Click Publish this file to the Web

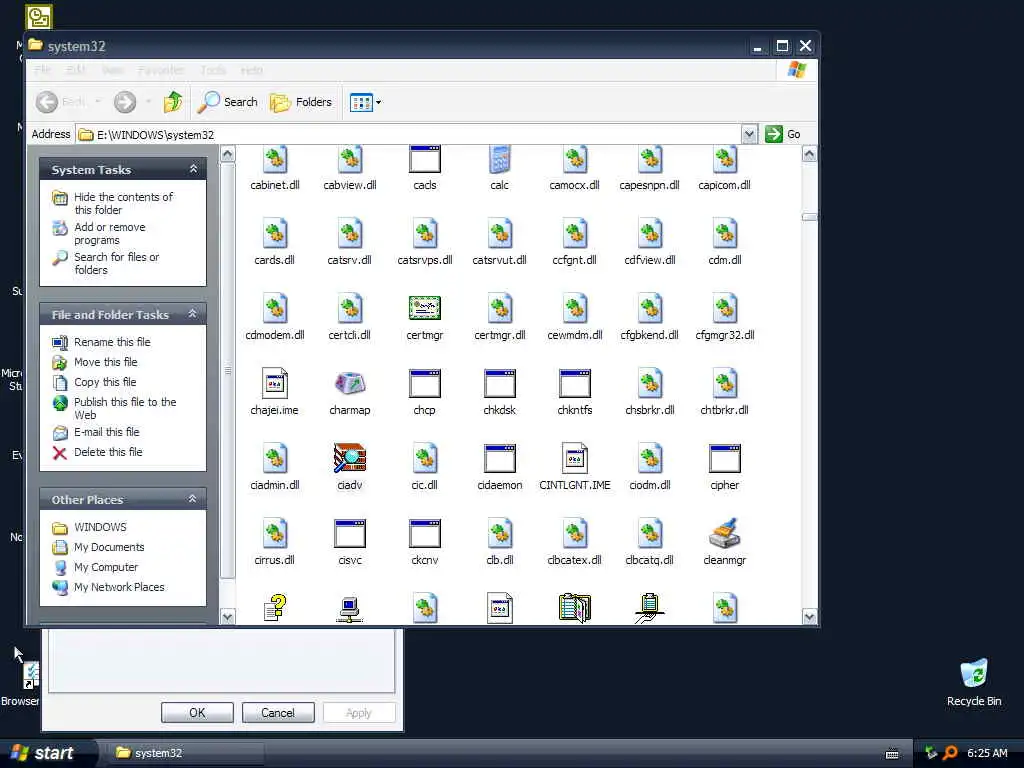click(x=125, y=408)
